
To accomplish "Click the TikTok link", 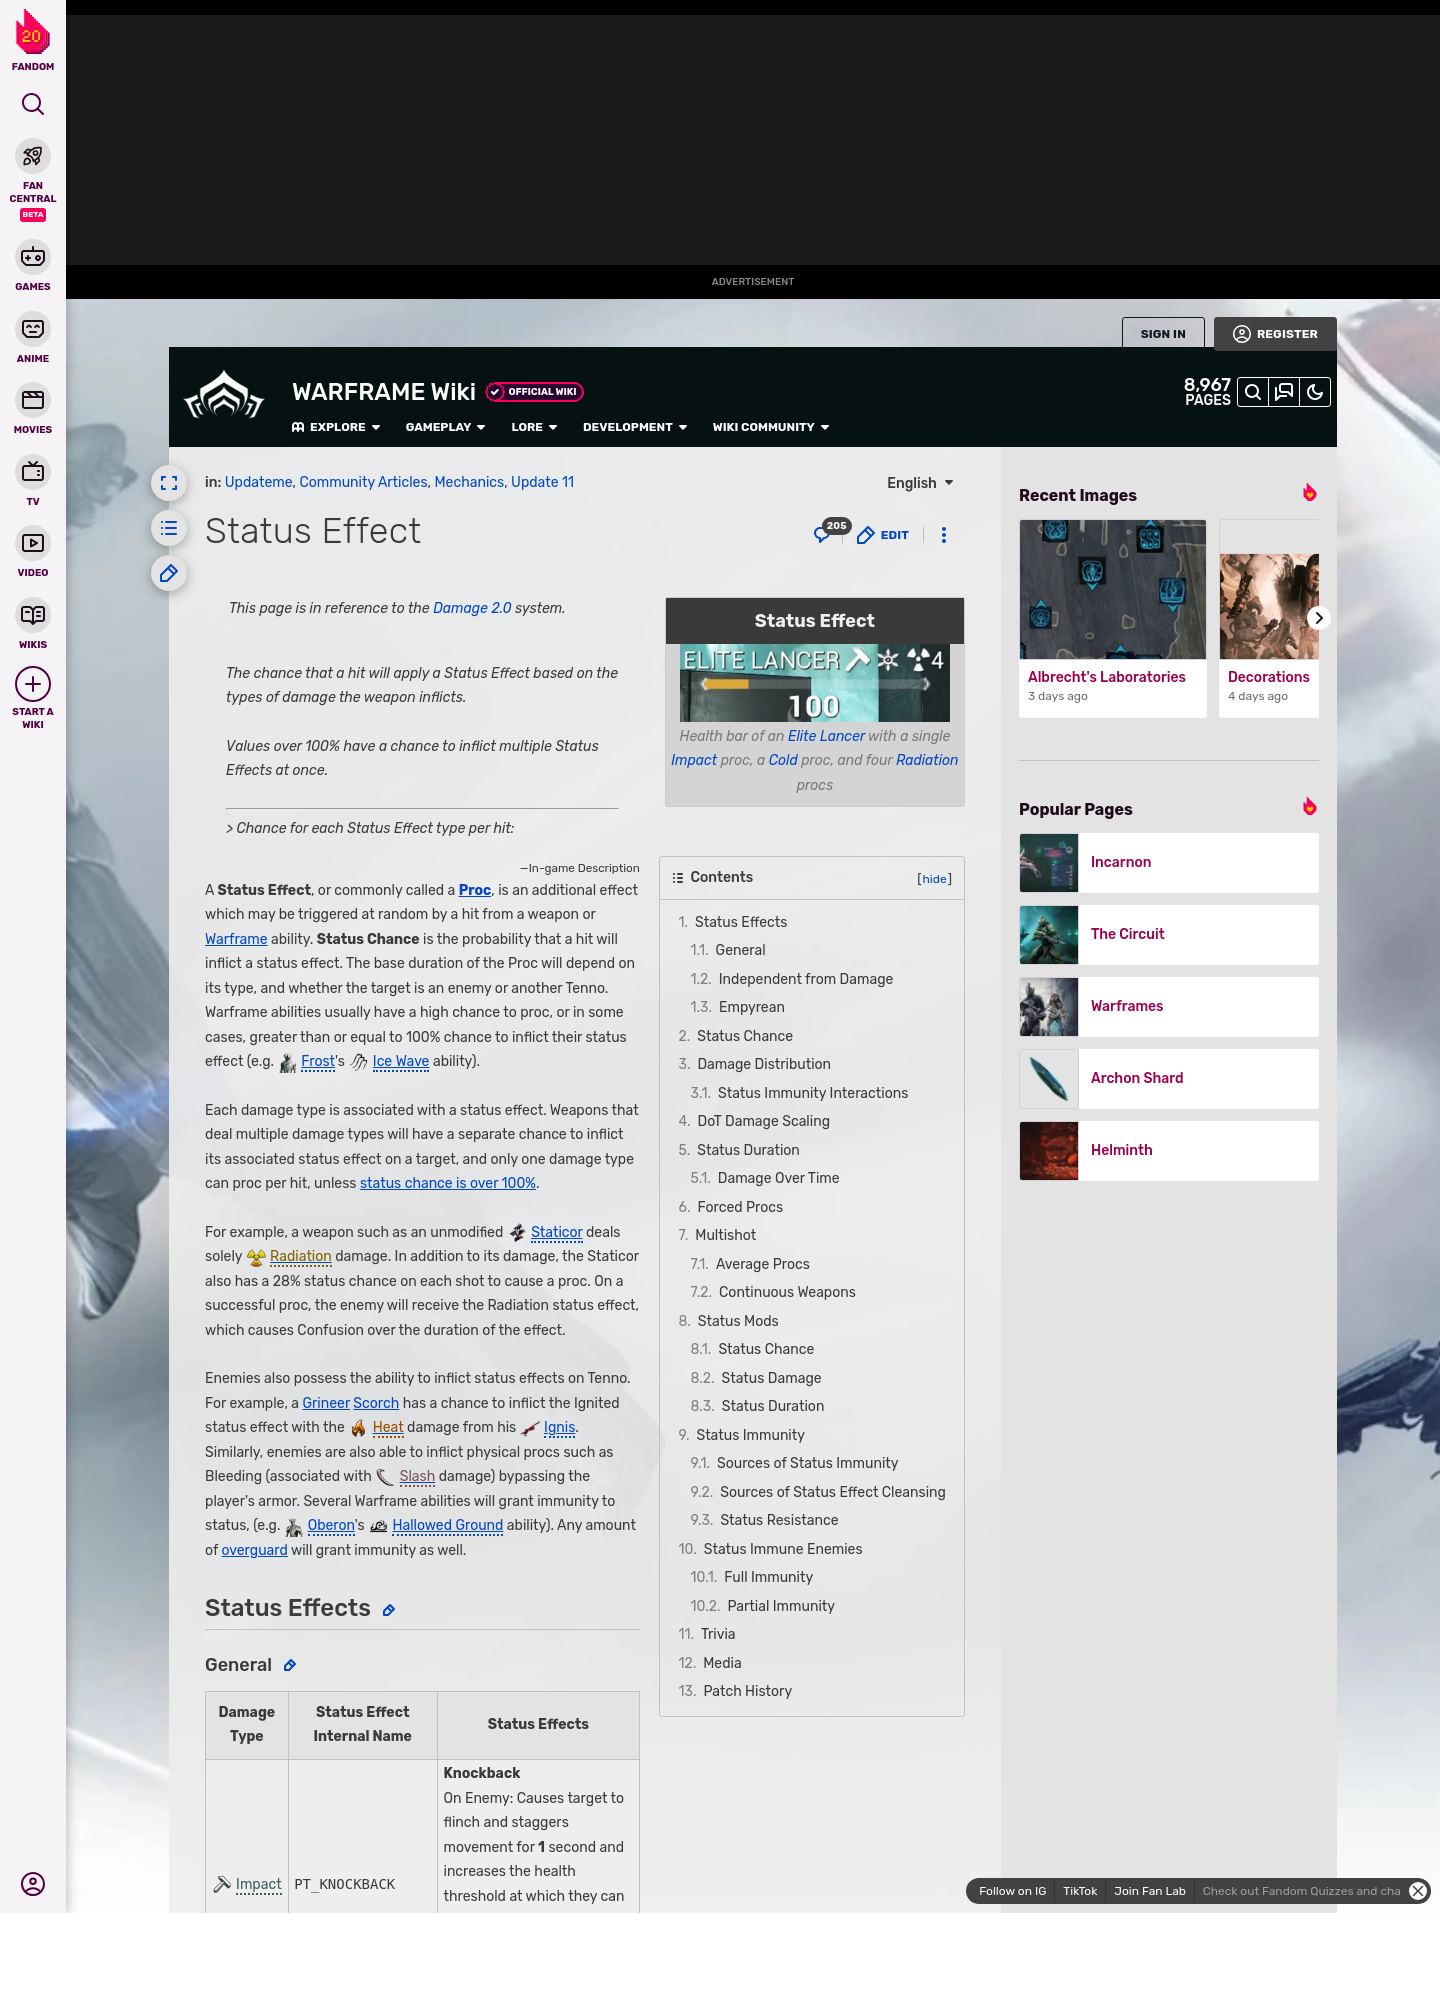I will (x=1080, y=1891).
